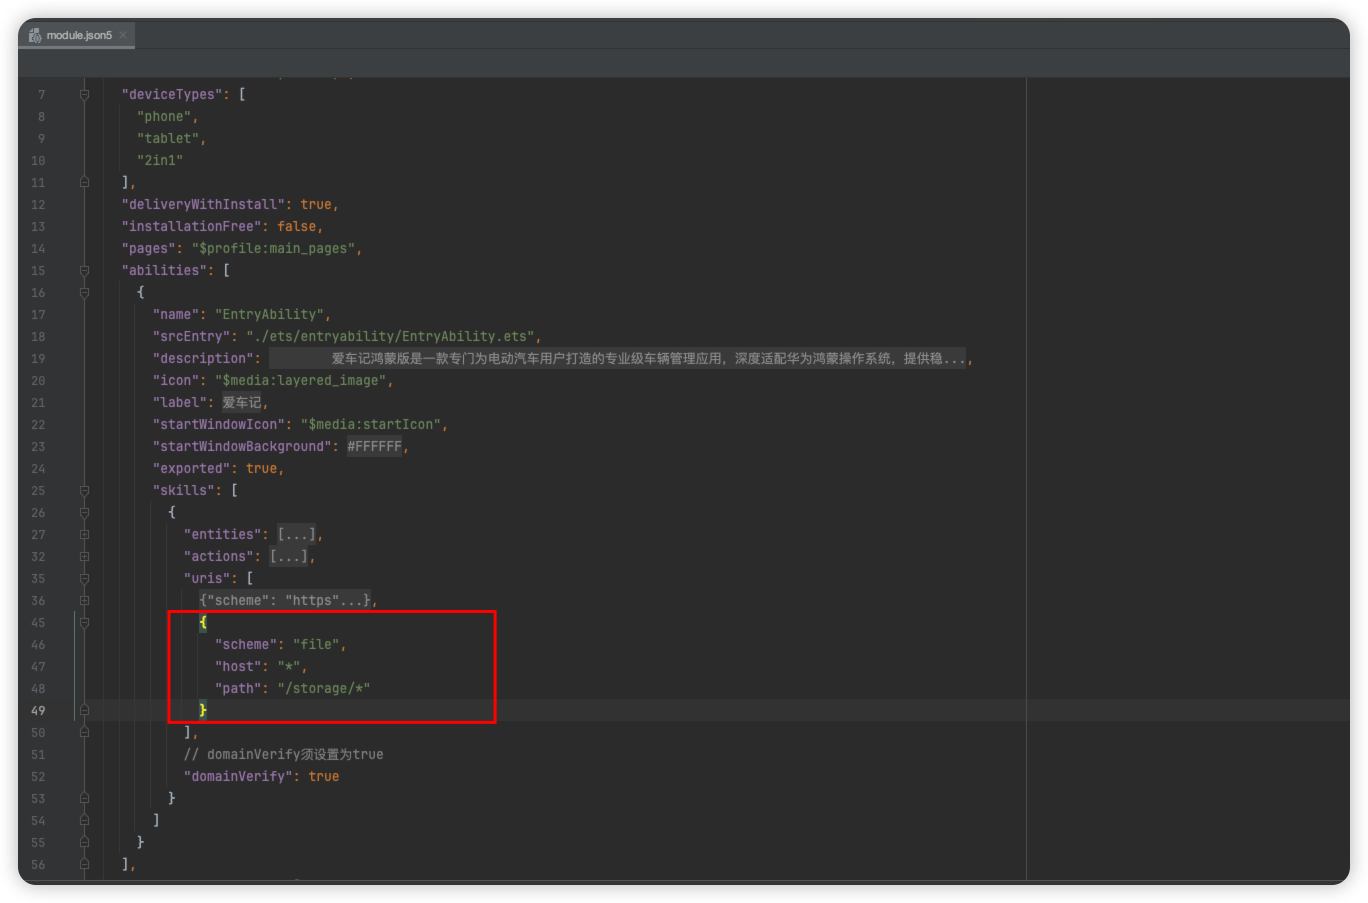Viewport: 1368px width, 903px height.
Task: Click the srcEntry path "./ets/entryability/EntryAbility.ets"
Action: pos(390,336)
